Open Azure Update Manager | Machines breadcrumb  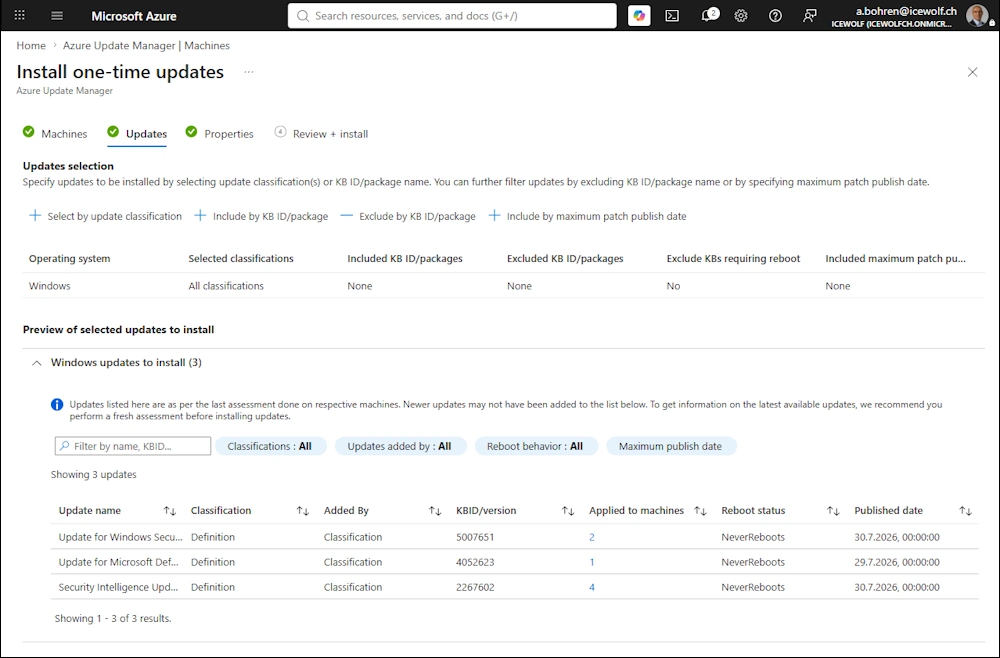pos(146,45)
